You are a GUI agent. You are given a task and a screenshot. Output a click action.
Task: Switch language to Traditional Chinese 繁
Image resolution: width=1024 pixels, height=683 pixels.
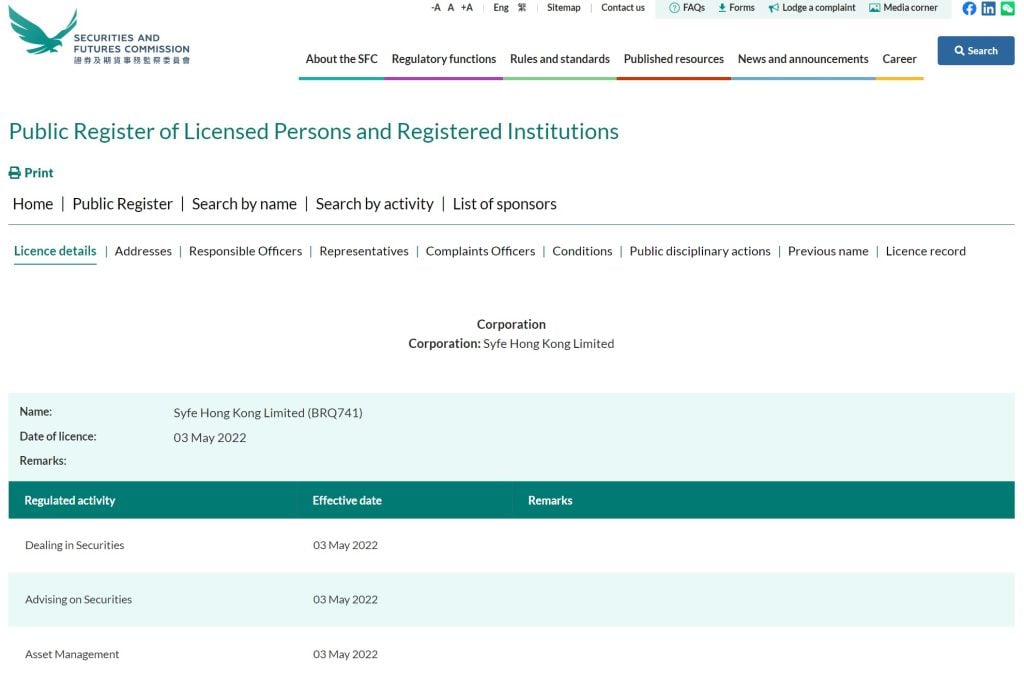[x=522, y=8]
